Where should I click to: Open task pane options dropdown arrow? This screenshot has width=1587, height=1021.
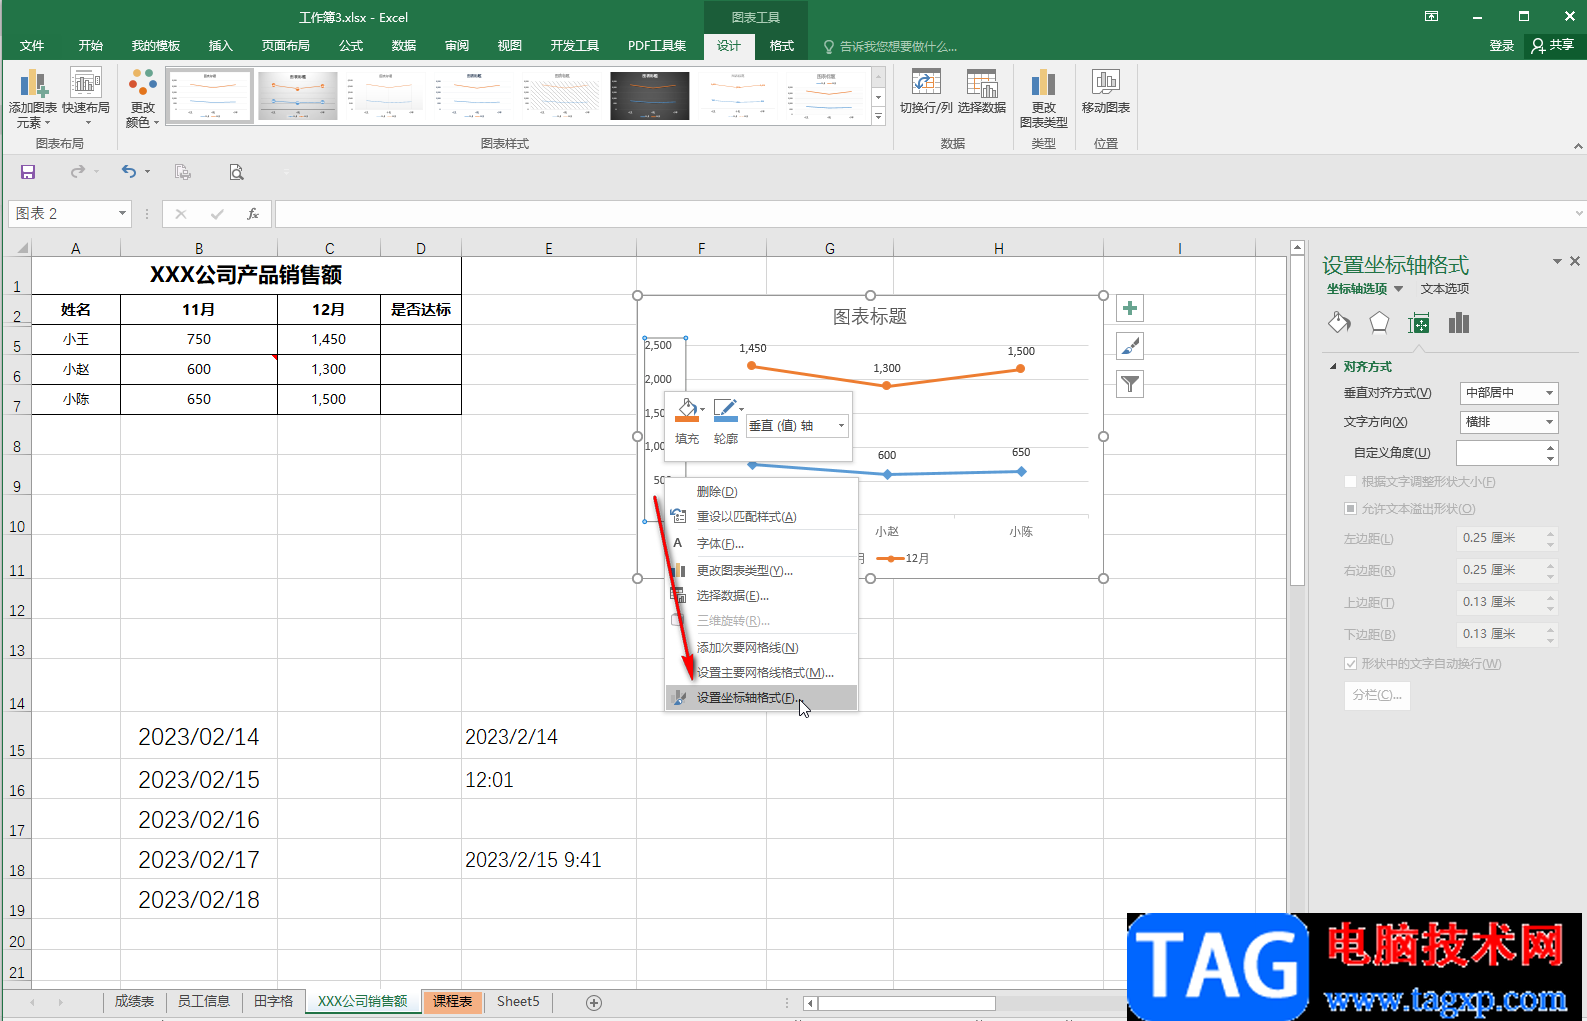[1557, 261]
